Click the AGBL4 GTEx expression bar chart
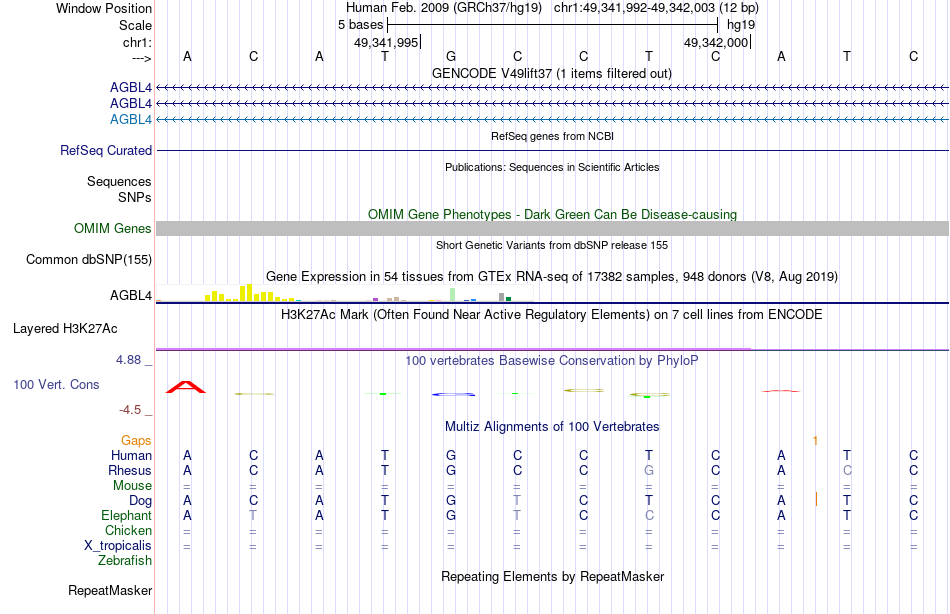Image resolution: width=950 pixels, height=614 pixels. (344, 293)
